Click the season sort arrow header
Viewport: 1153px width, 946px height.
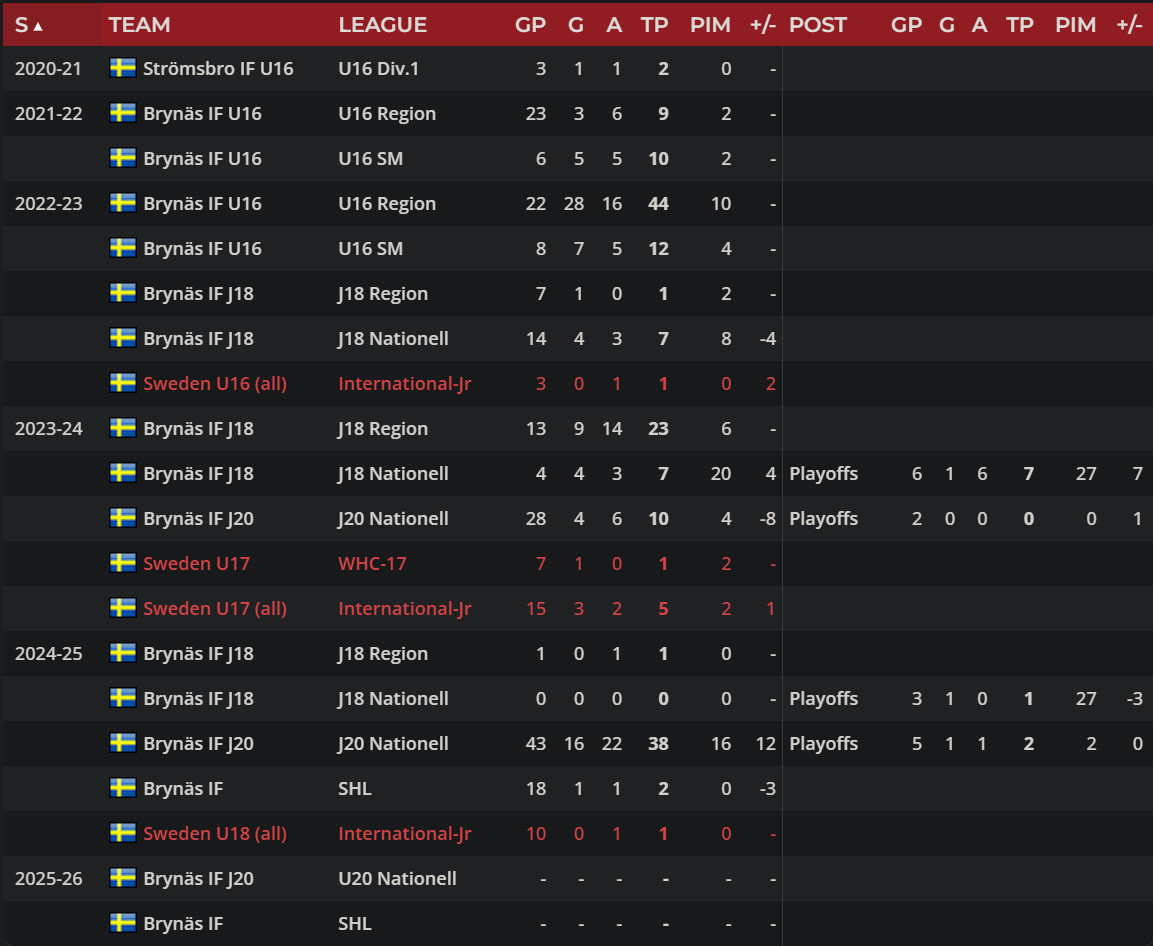point(29,25)
